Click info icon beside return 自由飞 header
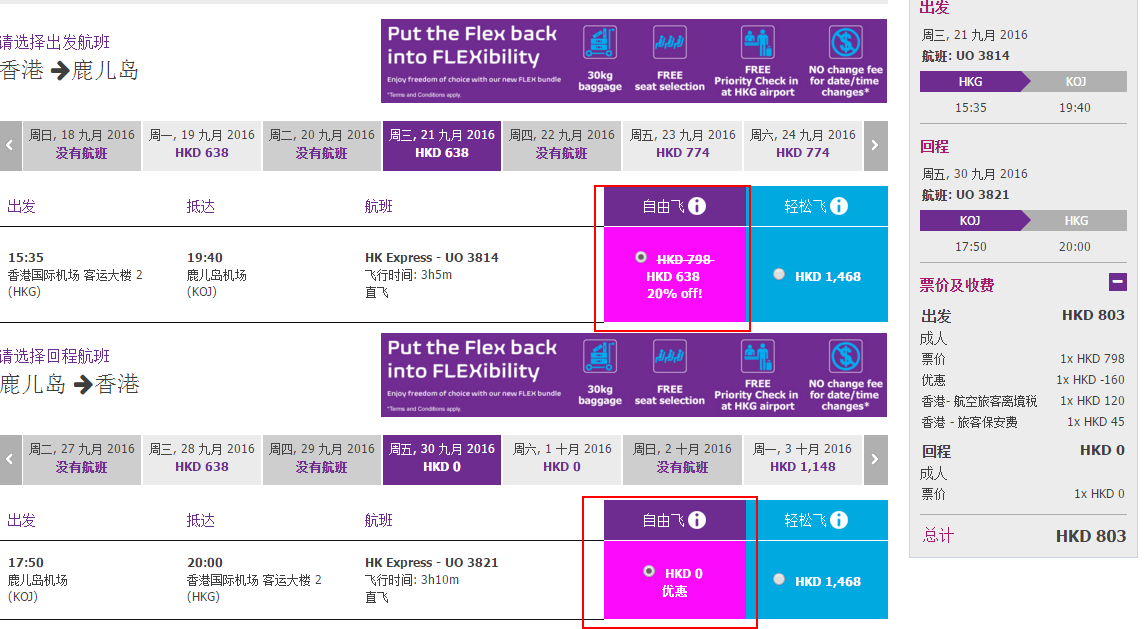Viewport: 1148px width, 629px height. (697, 520)
